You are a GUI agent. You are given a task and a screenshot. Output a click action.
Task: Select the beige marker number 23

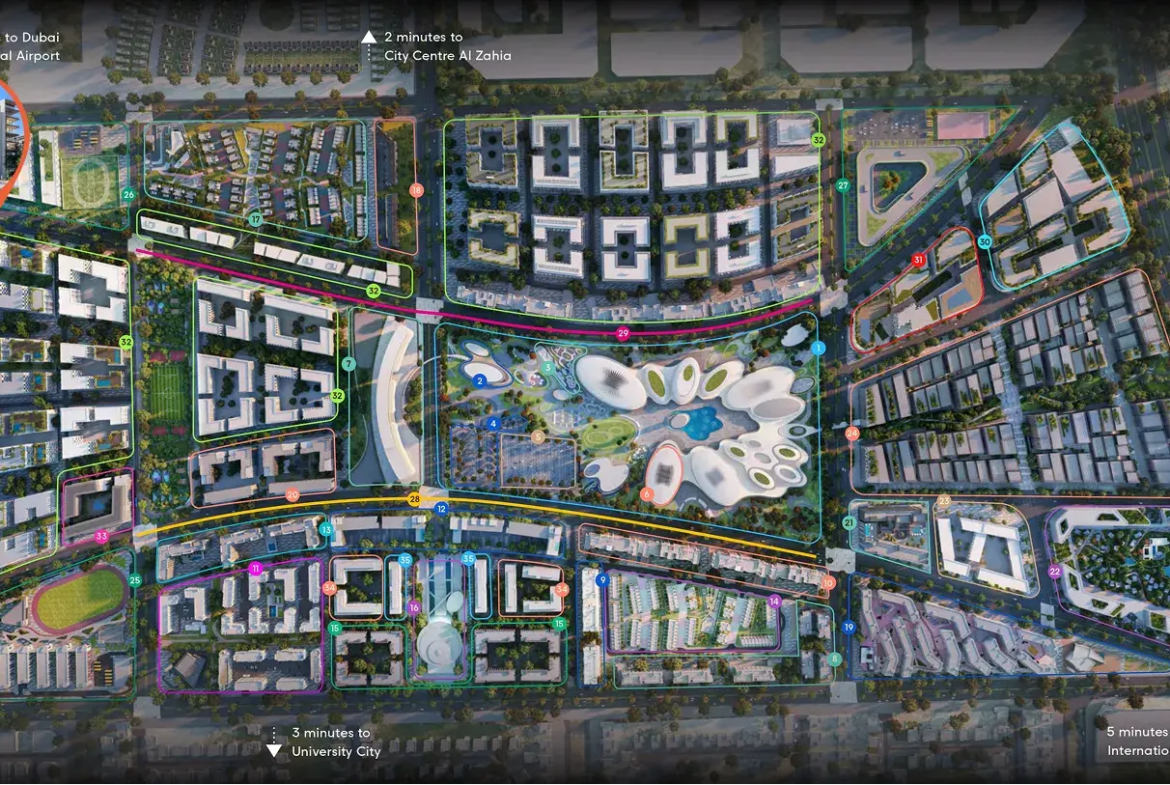pos(944,500)
